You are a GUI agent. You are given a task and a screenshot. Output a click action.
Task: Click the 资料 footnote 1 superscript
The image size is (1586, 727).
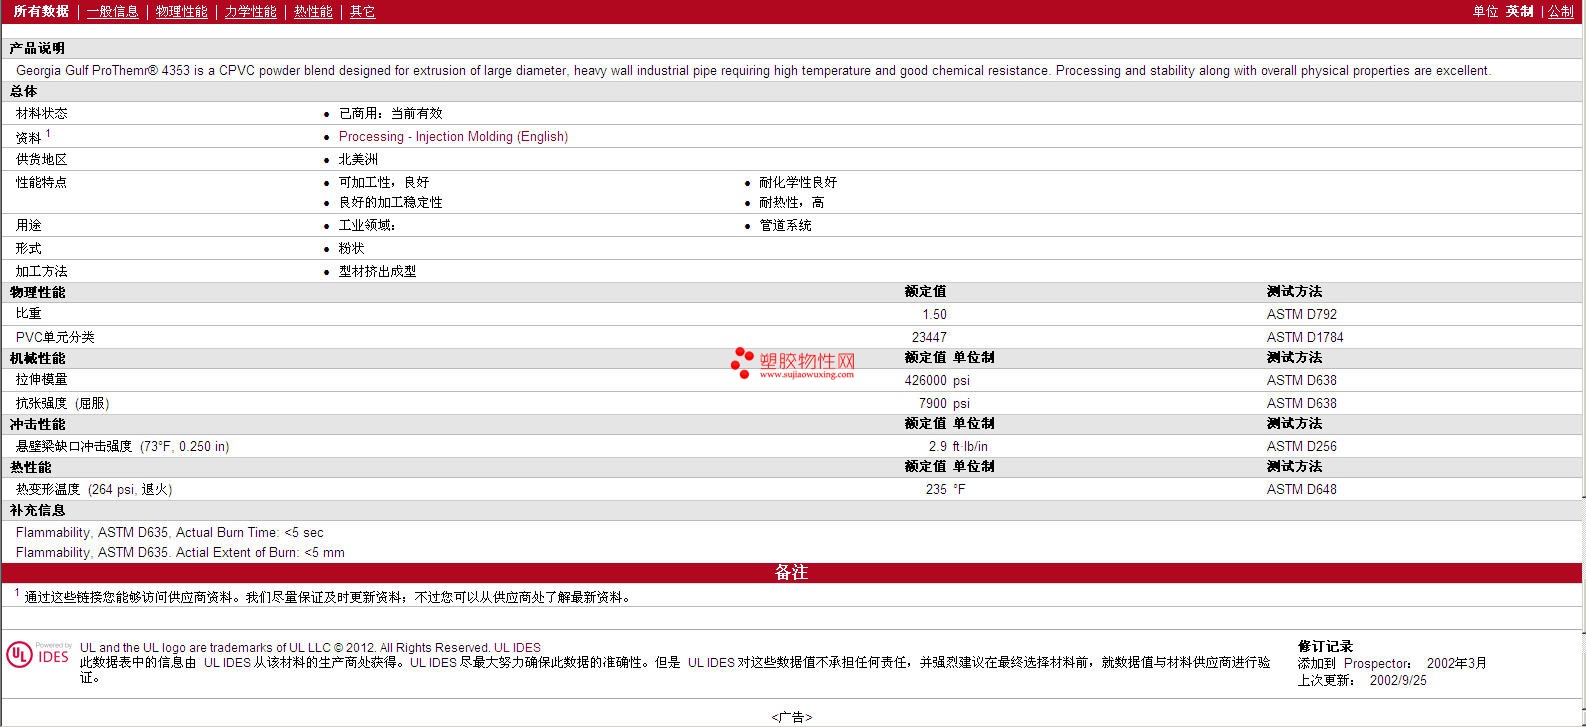(47, 133)
